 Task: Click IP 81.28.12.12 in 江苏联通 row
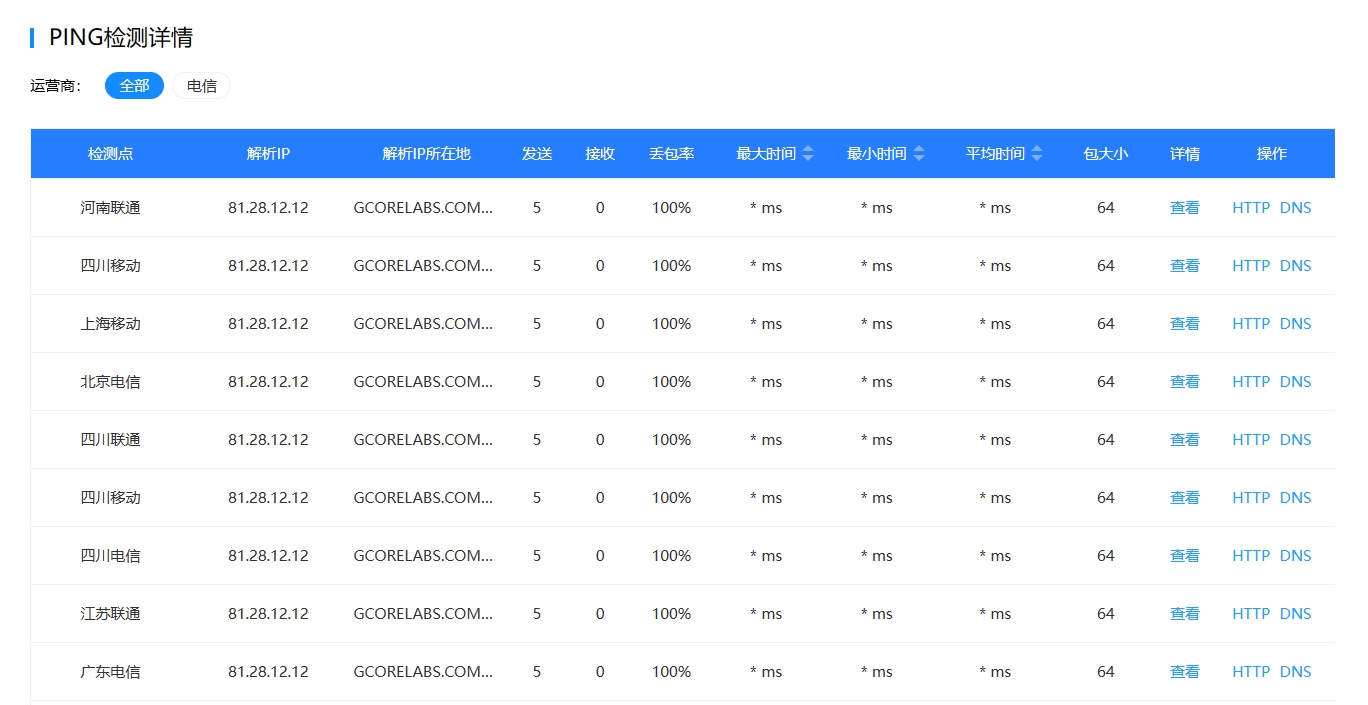click(x=270, y=613)
